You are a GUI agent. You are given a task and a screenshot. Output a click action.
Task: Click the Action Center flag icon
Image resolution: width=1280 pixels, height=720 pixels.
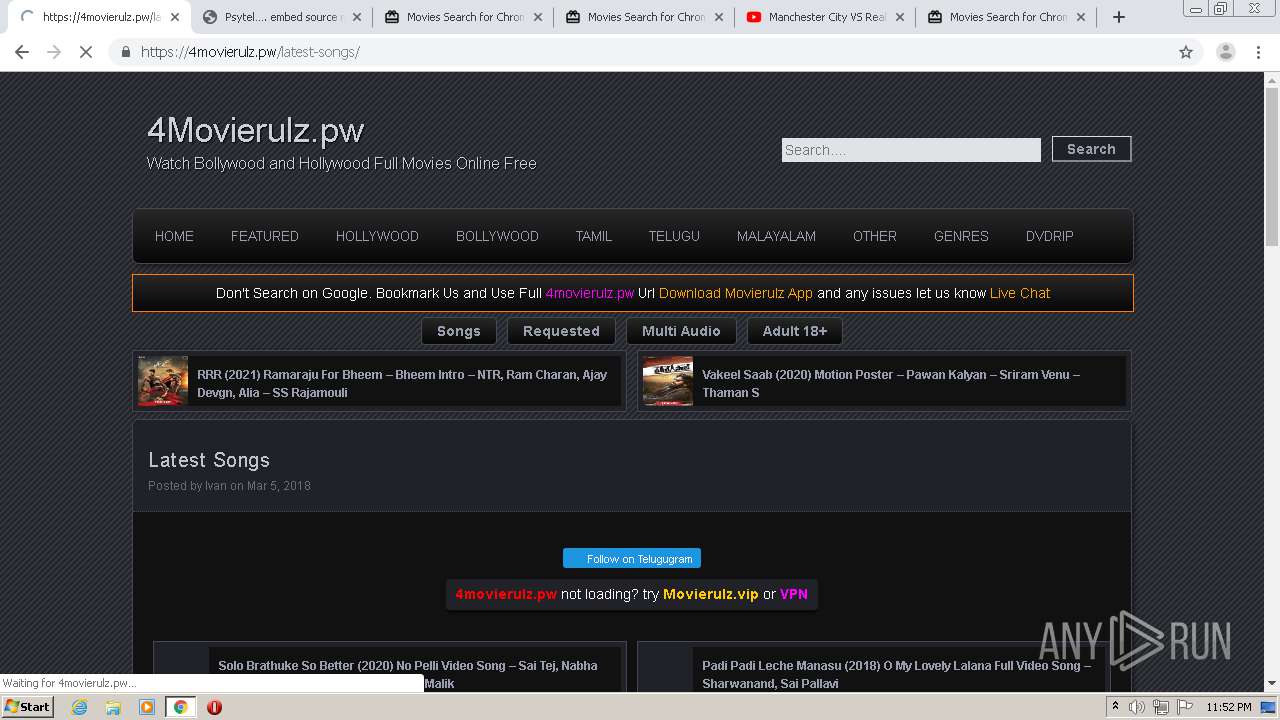pos(1183,707)
